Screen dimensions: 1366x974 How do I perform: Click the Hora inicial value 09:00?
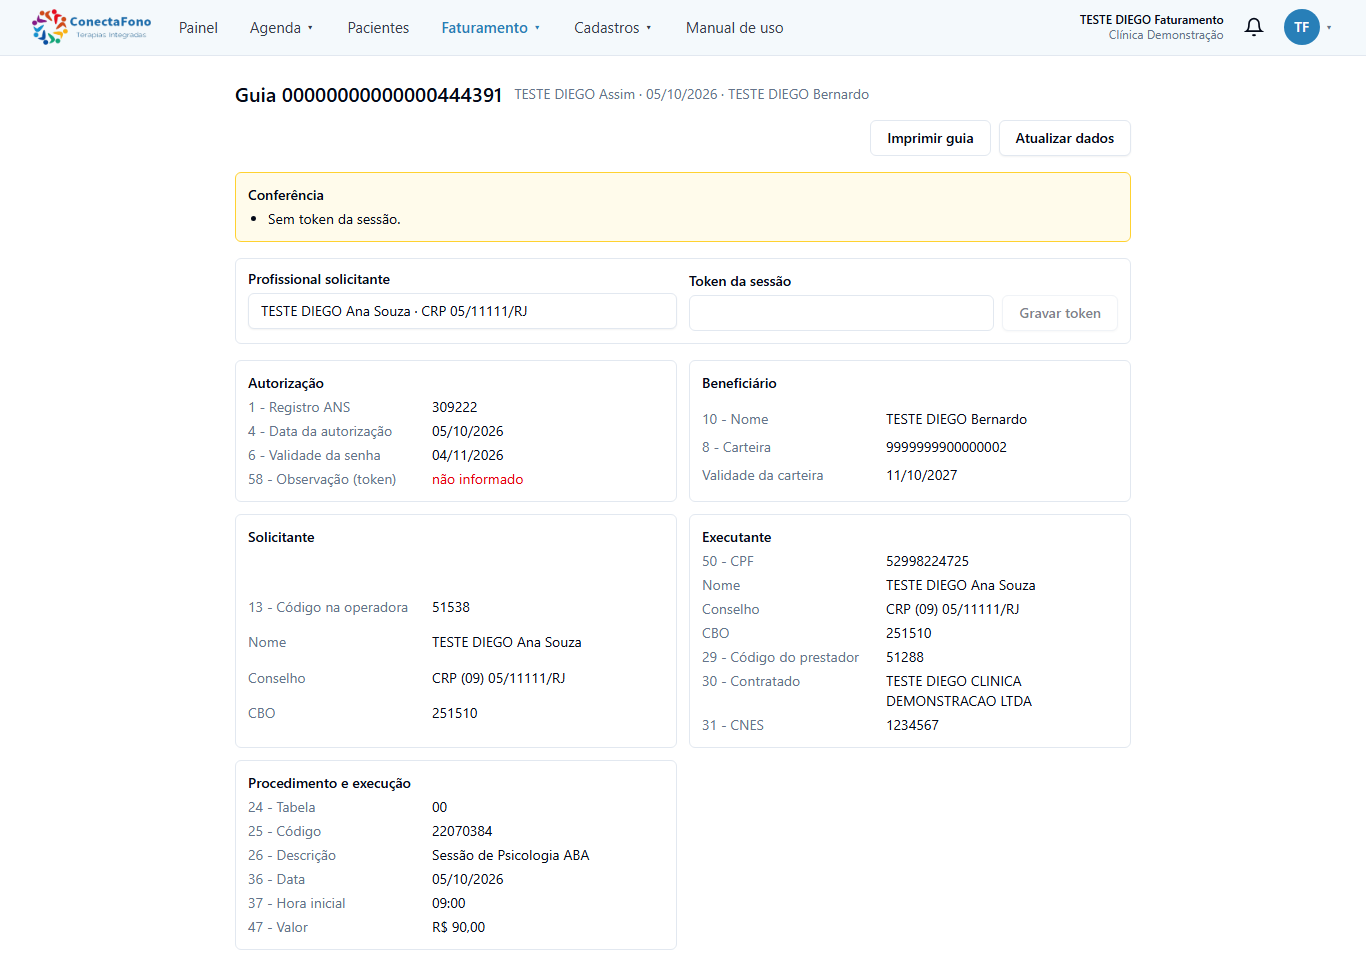(449, 903)
